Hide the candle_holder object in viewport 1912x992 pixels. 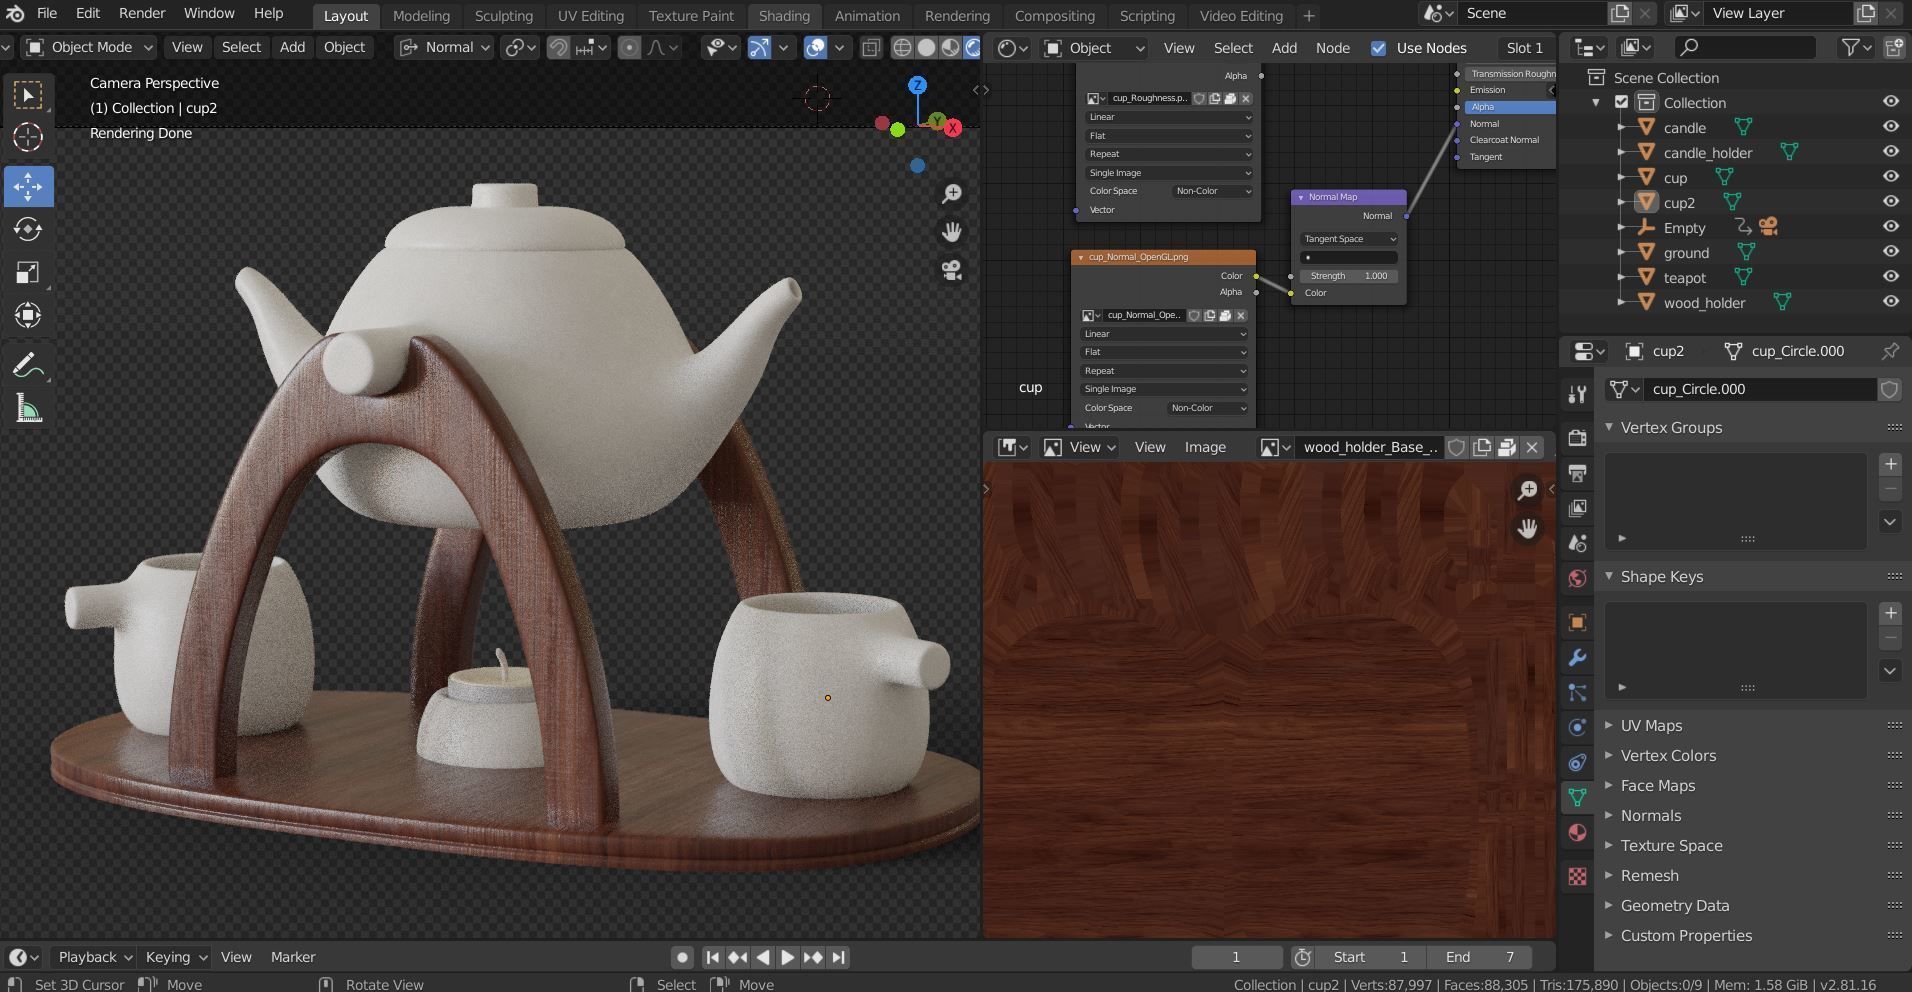click(x=1890, y=152)
